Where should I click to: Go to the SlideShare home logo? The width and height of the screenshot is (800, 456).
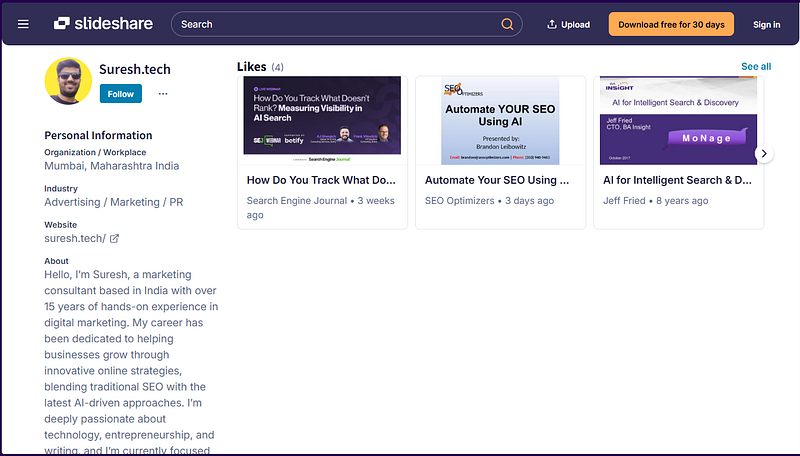tap(103, 23)
